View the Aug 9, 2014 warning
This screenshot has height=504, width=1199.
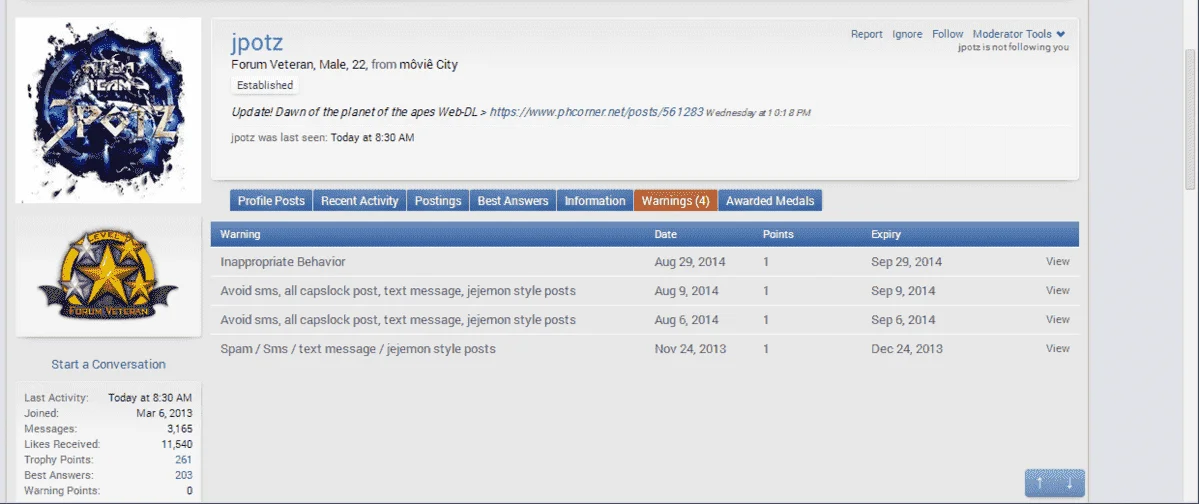(1058, 291)
